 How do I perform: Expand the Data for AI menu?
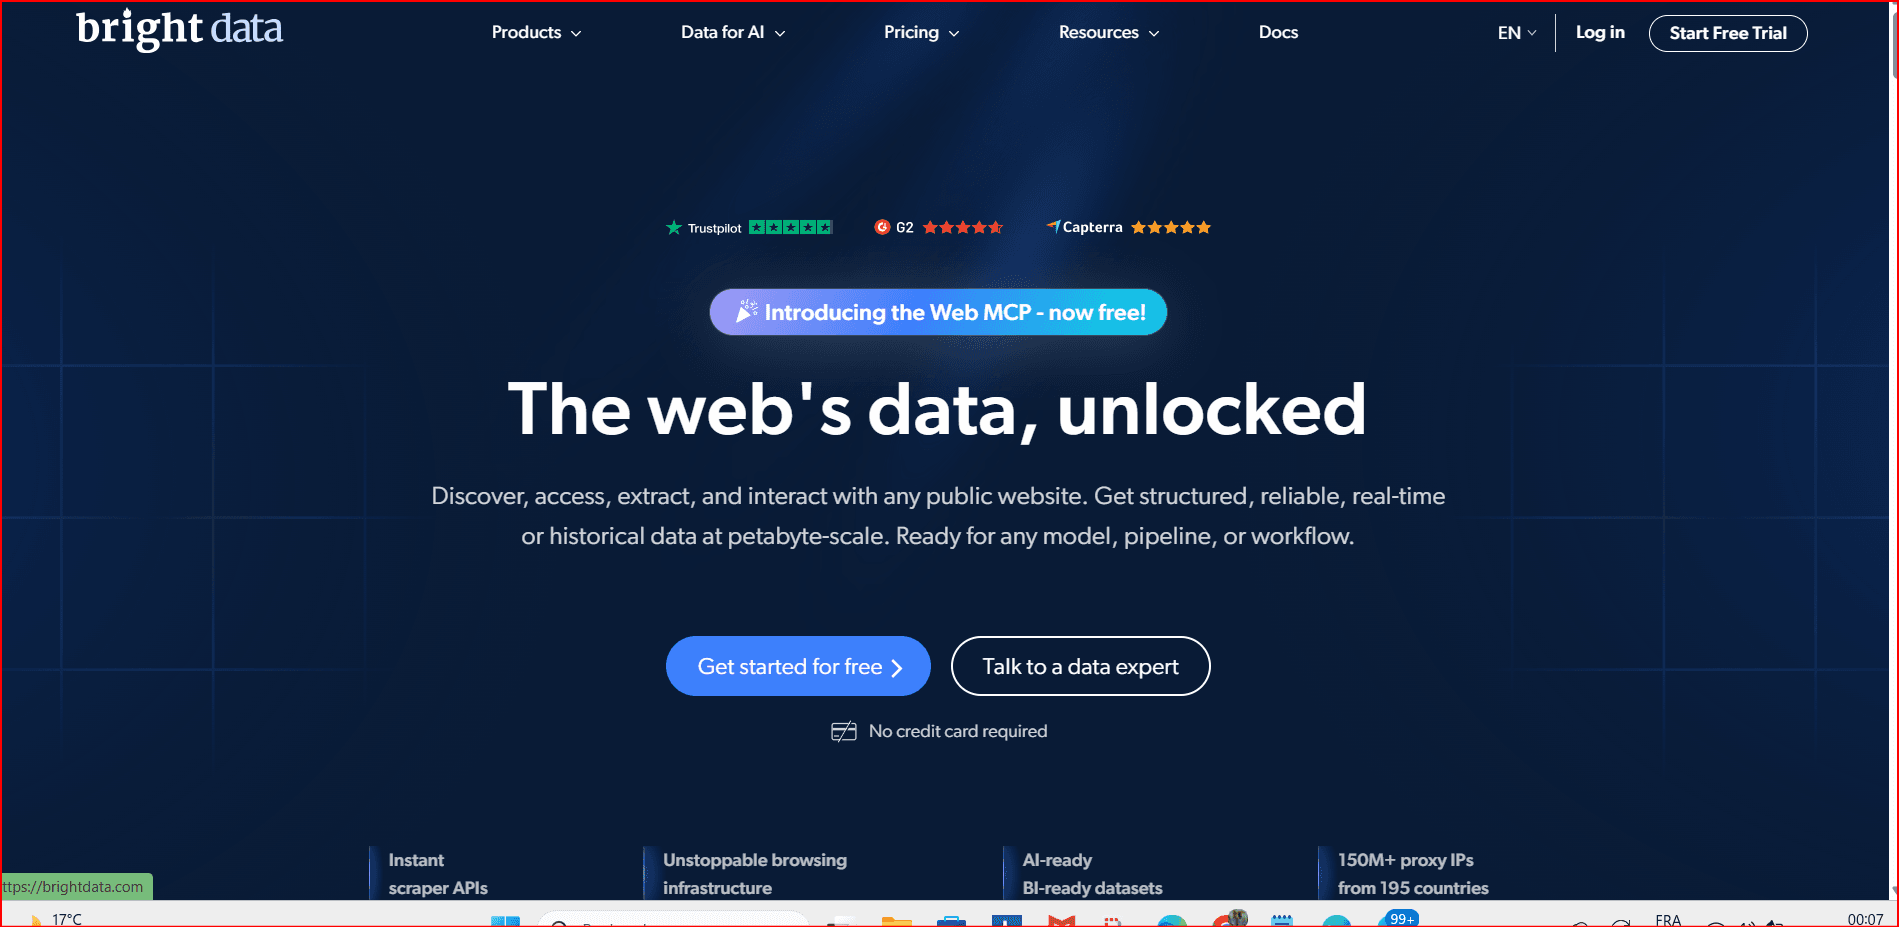point(733,33)
